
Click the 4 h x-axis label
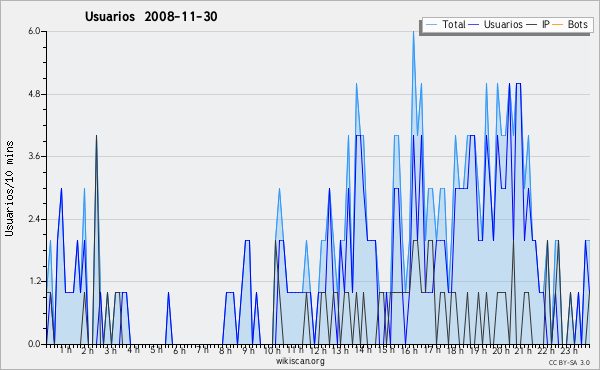pos(133,350)
